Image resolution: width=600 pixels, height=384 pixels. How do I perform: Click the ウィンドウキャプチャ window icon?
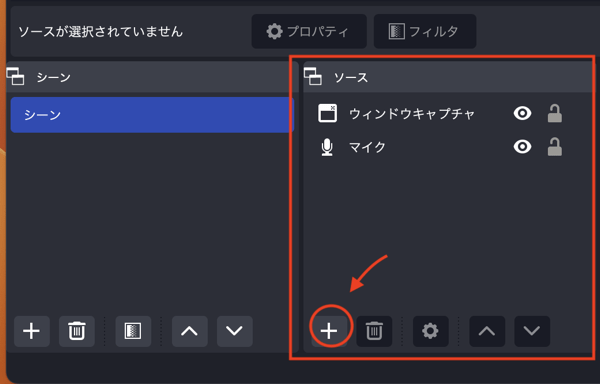pyautogui.click(x=328, y=113)
